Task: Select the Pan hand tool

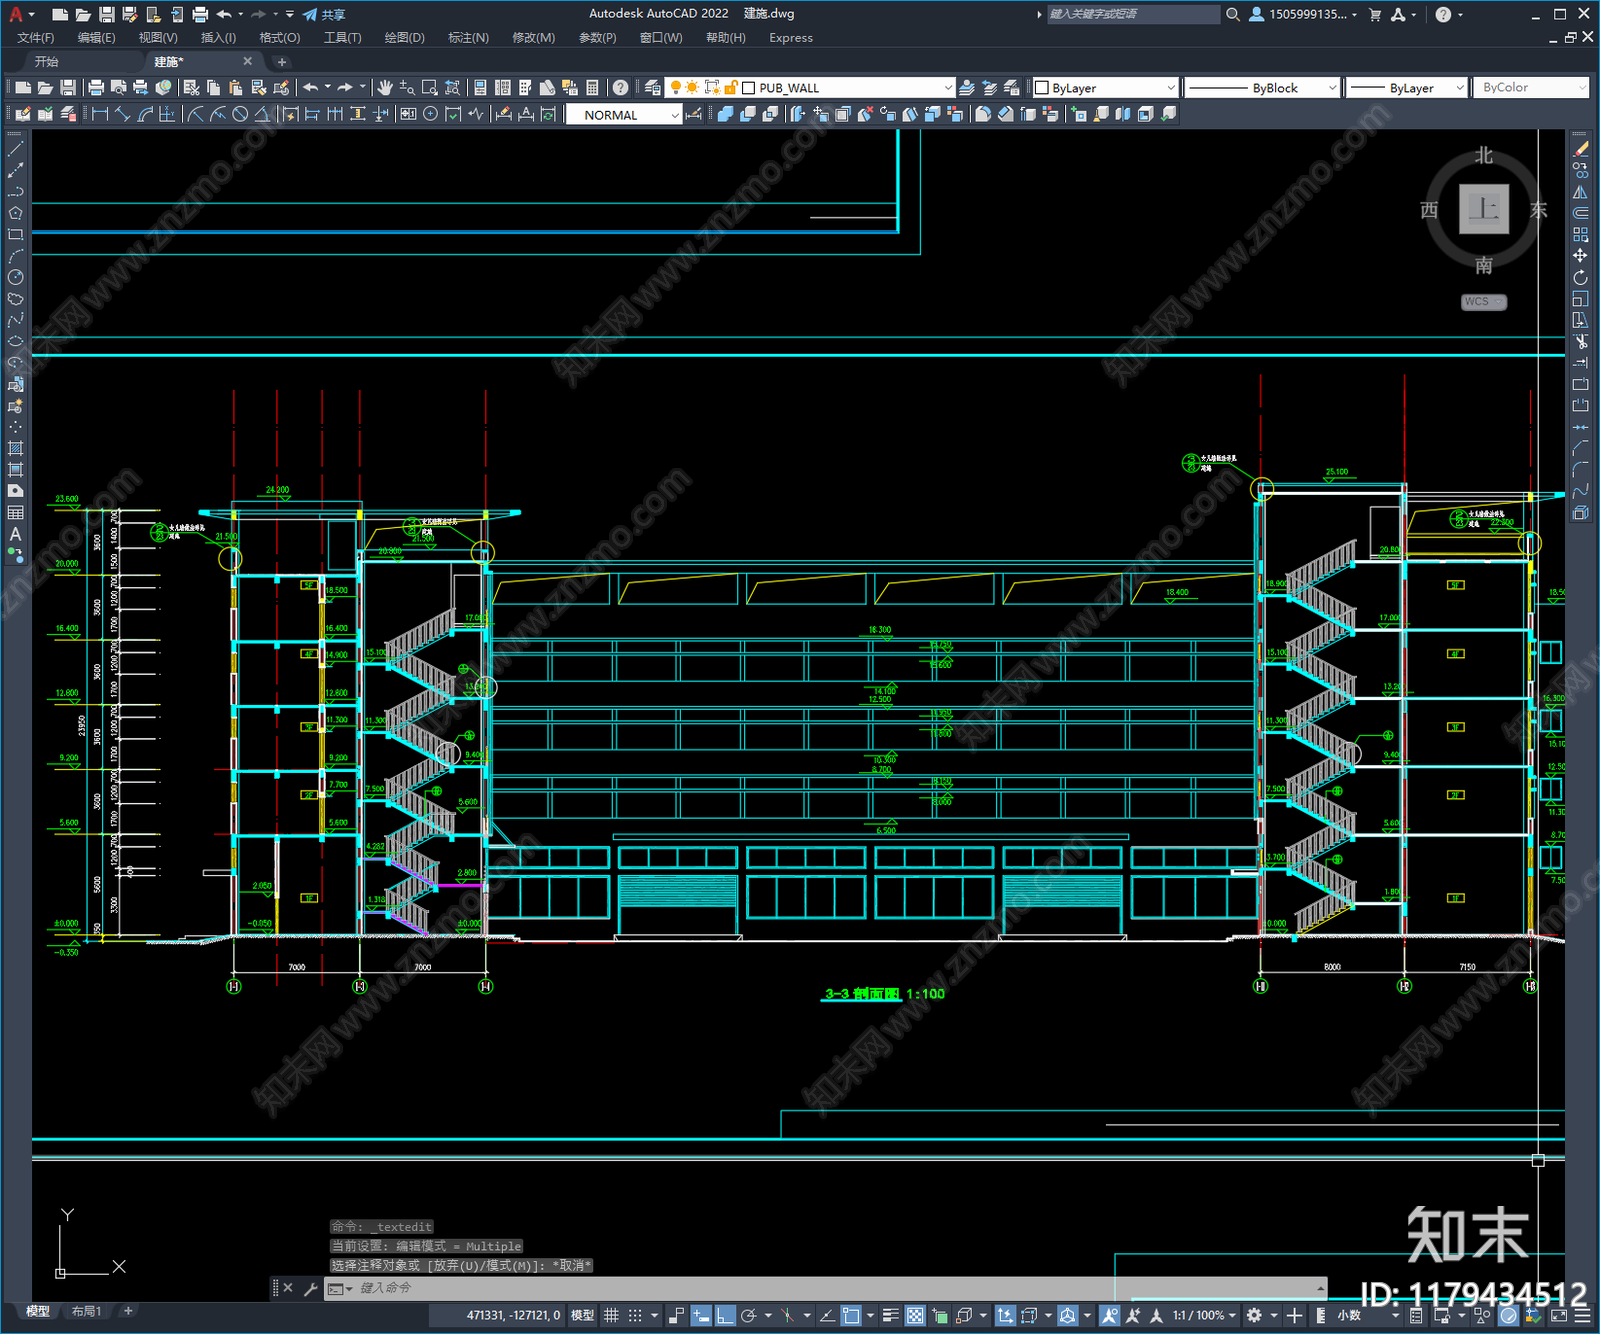Action: tap(385, 88)
